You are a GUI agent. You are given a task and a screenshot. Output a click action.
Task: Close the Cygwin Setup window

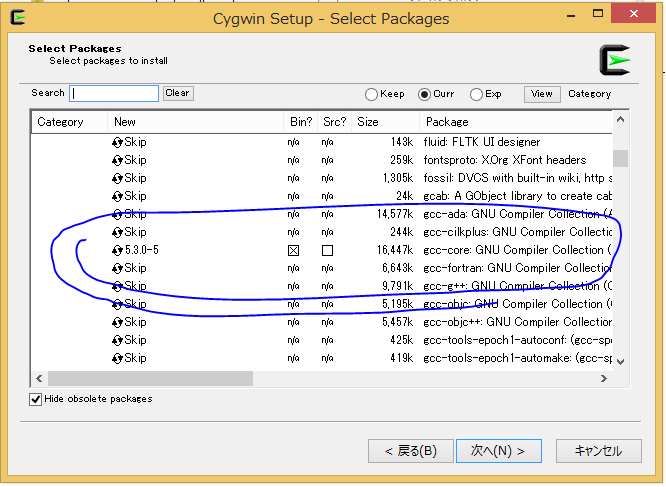[633, 14]
